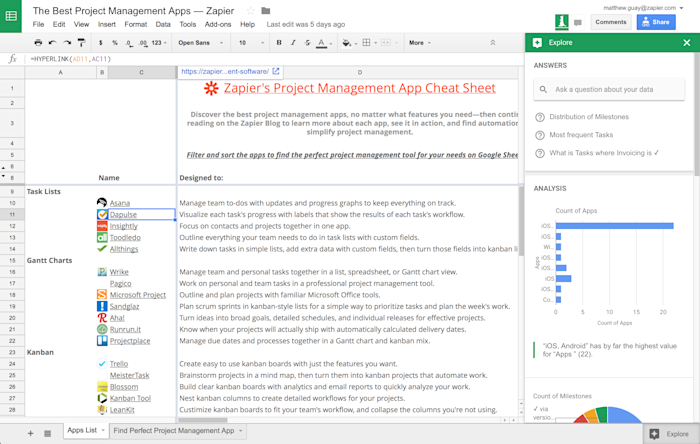This screenshot has height=444, width=700.
Task: Toggle Bold formatting
Action: [279, 43]
